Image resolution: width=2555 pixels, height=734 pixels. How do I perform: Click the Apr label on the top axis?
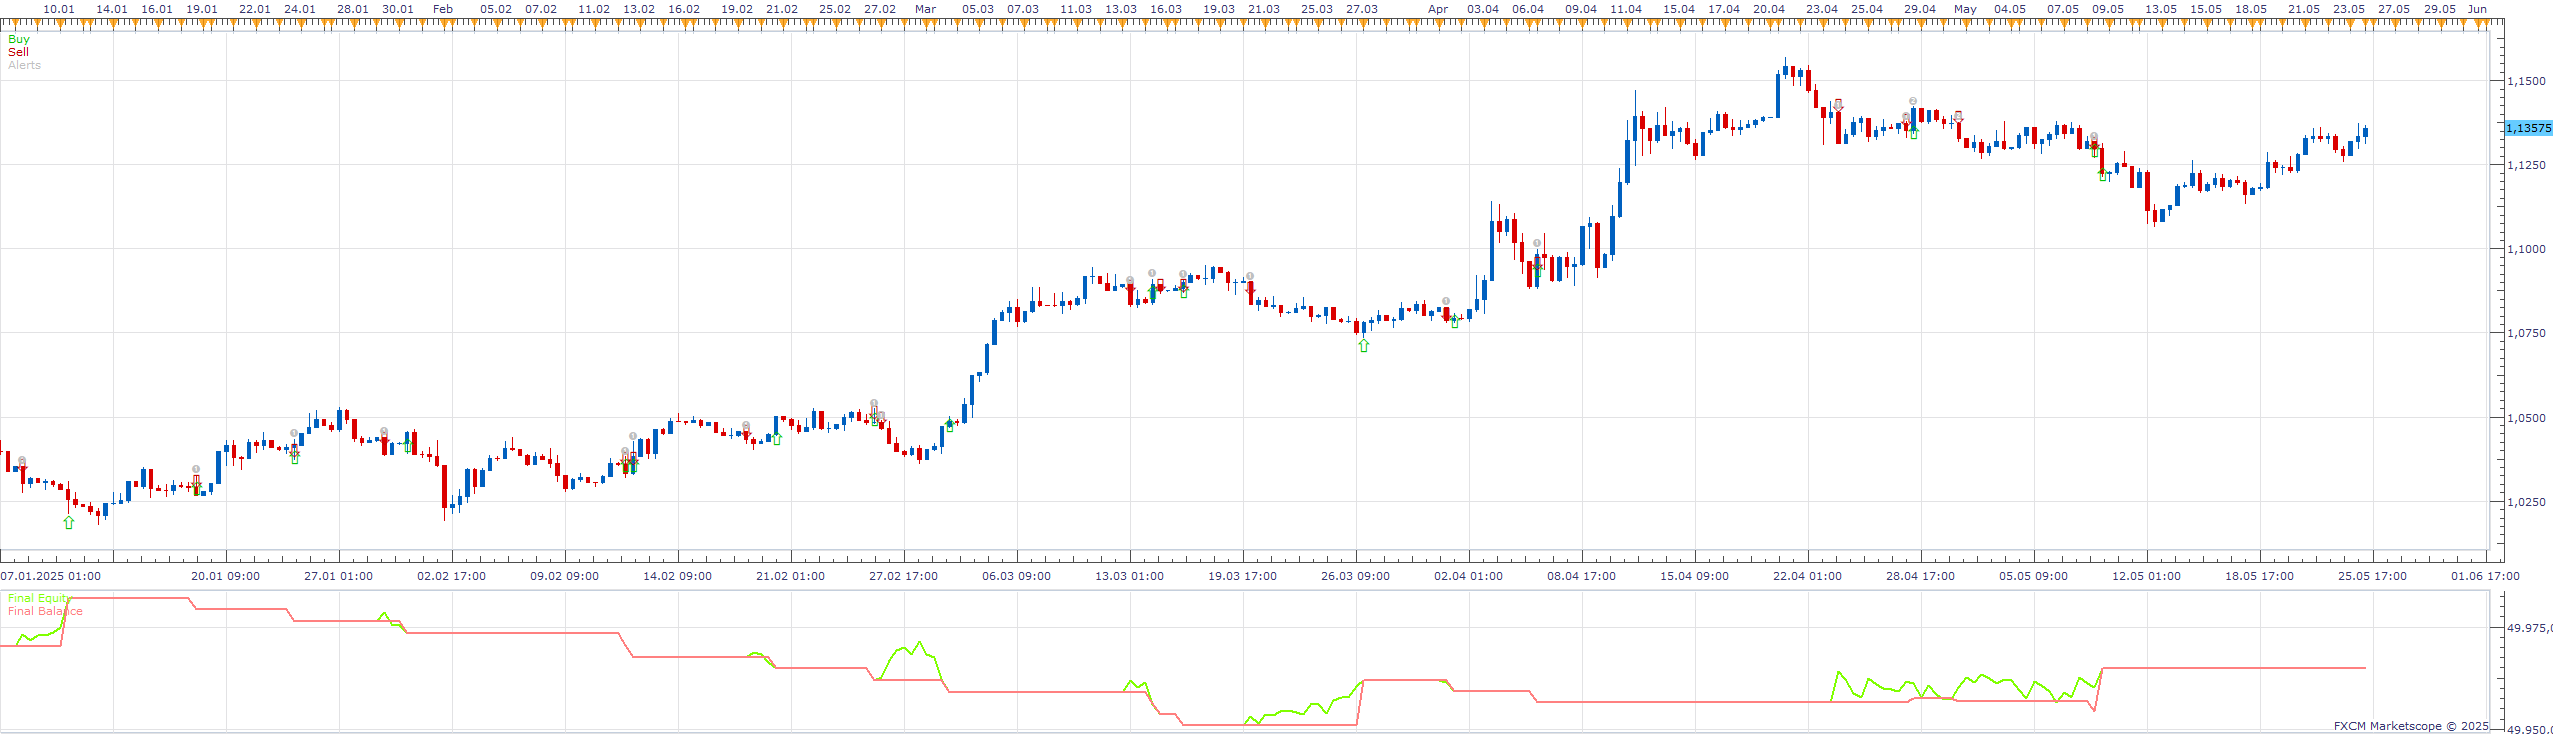coord(1438,9)
